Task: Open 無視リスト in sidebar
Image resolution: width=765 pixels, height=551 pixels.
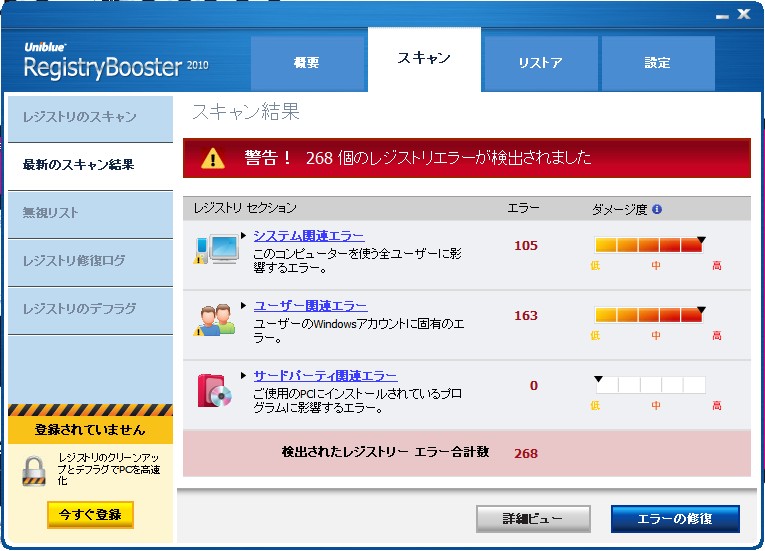Action: click(90, 214)
